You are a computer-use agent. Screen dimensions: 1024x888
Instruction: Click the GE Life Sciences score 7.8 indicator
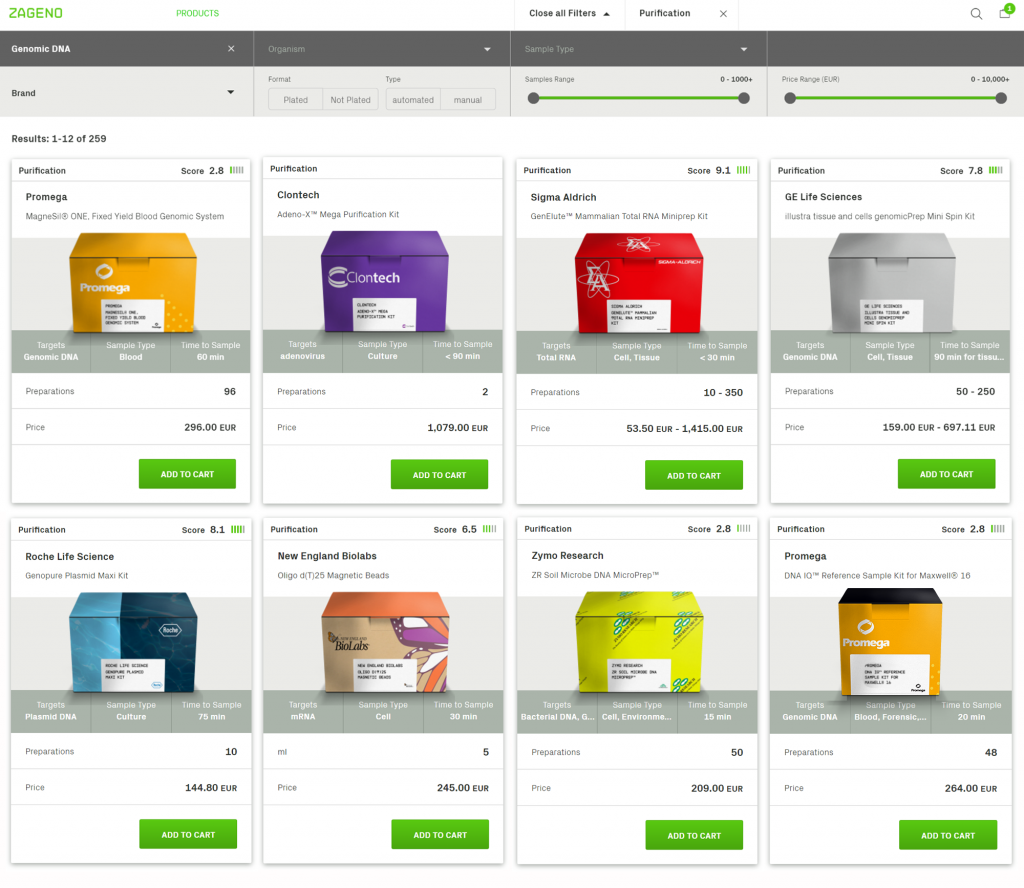(x=971, y=170)
